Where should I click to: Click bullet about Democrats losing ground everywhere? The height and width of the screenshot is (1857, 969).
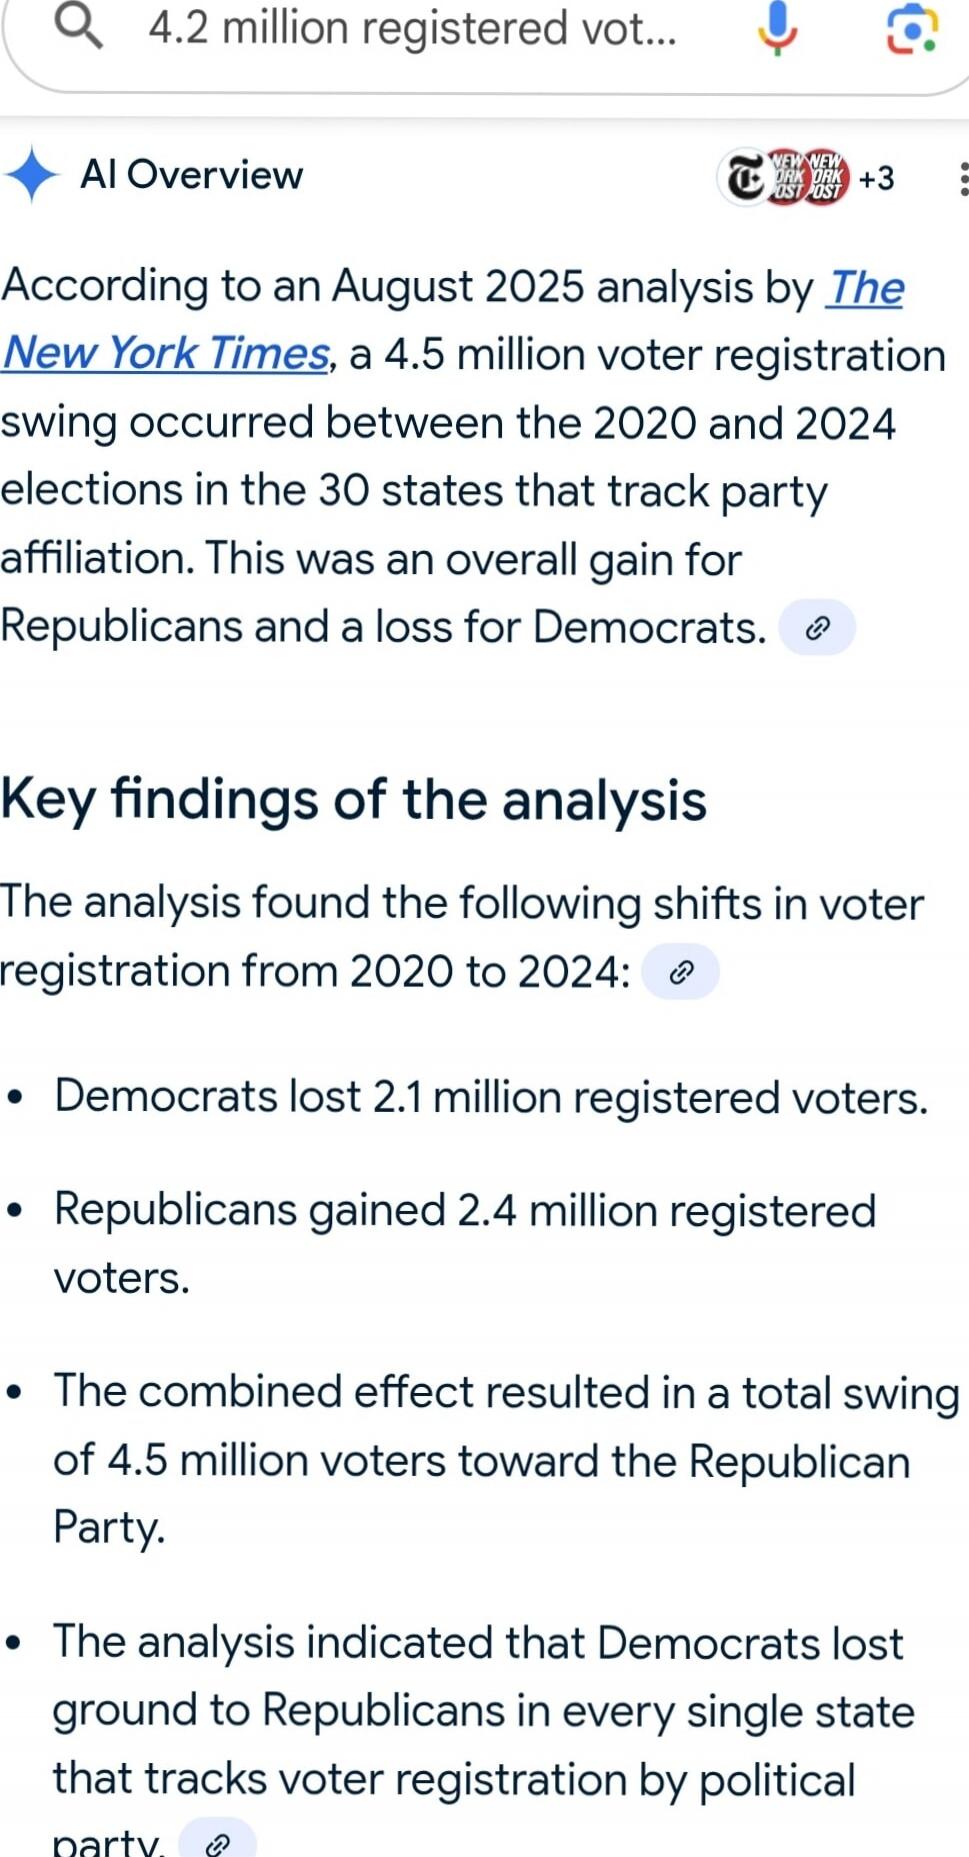(483, 1711)
